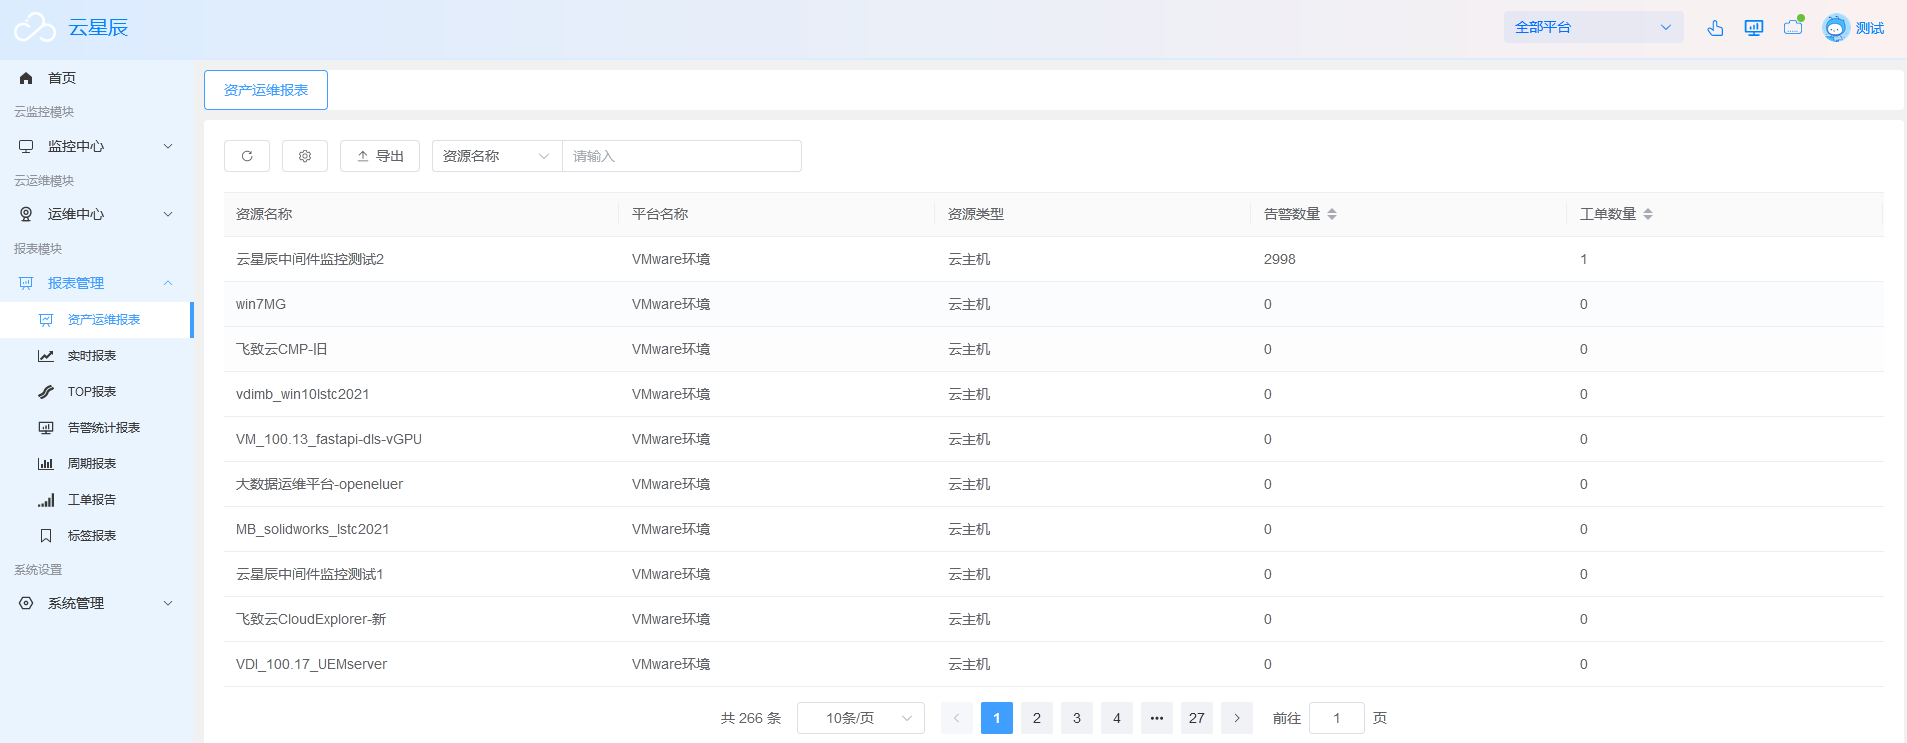Go to page 4
This screenshot has width=1907, height=743.
point(1117,718)
